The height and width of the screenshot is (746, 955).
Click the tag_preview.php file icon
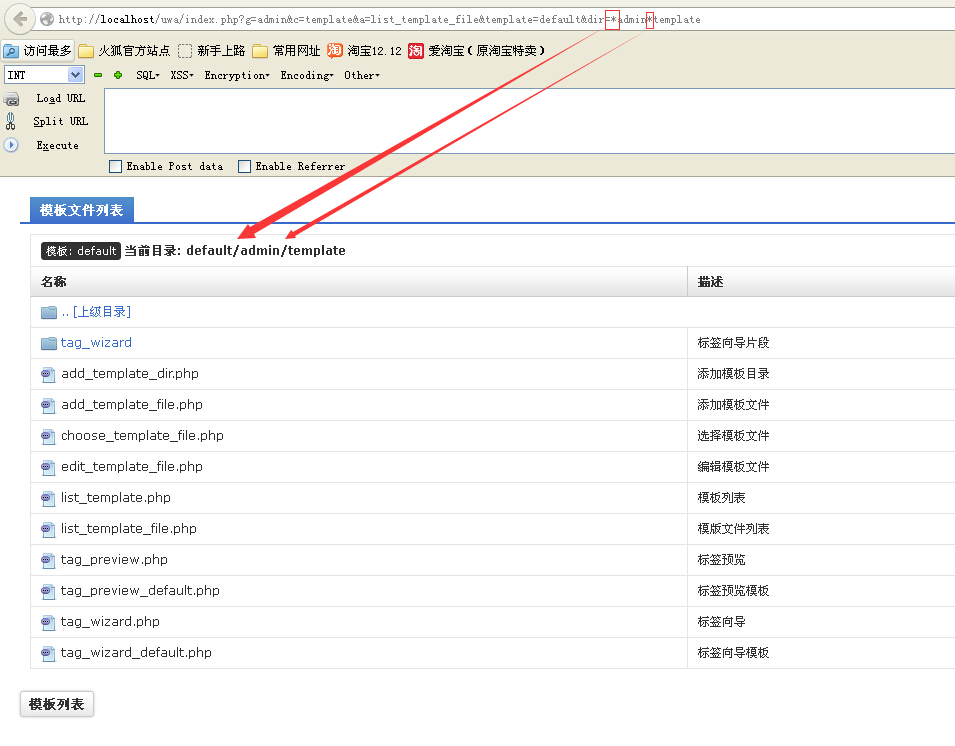point(48,561)
